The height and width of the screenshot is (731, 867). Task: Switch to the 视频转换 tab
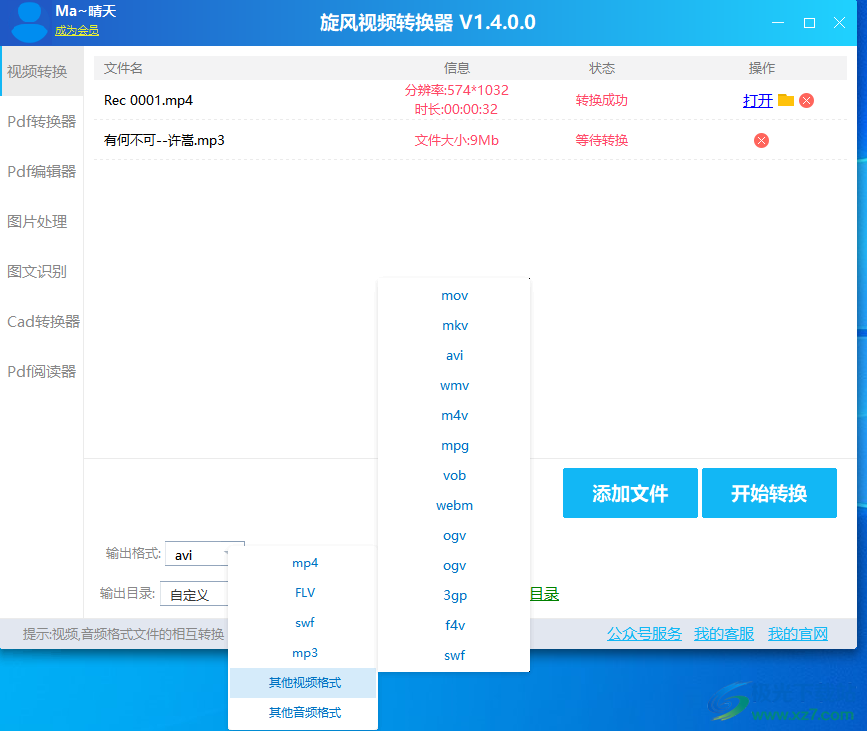40,71
